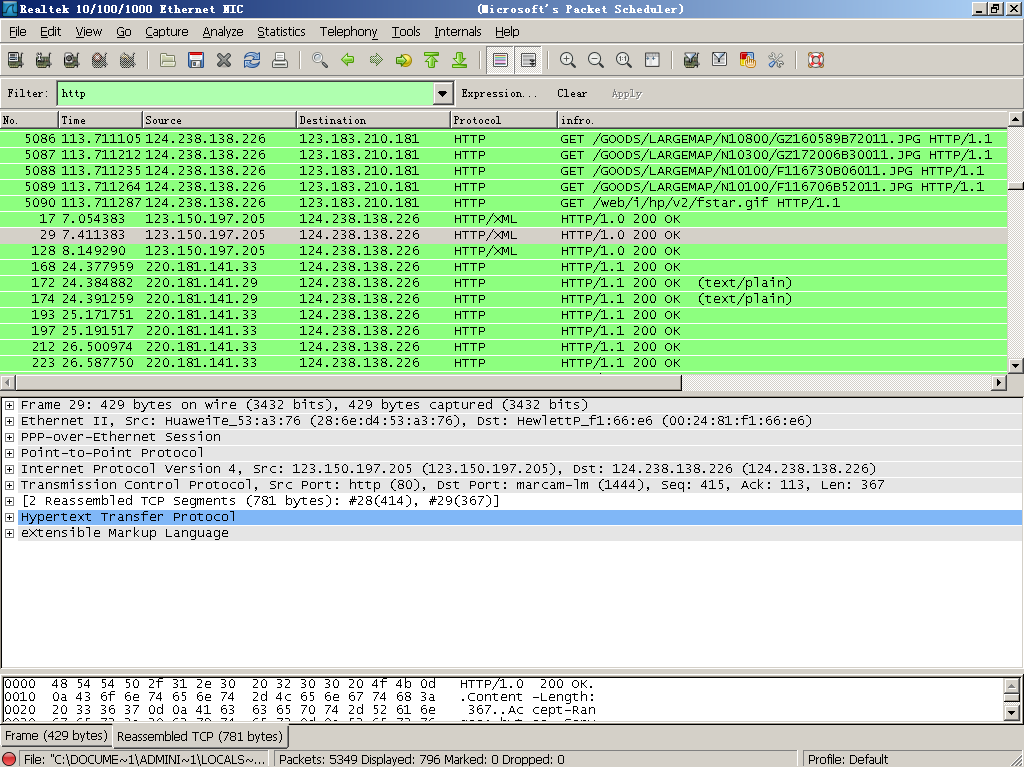Click packet list scroll down arrow
Viewport: 1024px width, 768px height.
tap(1016, 366)
